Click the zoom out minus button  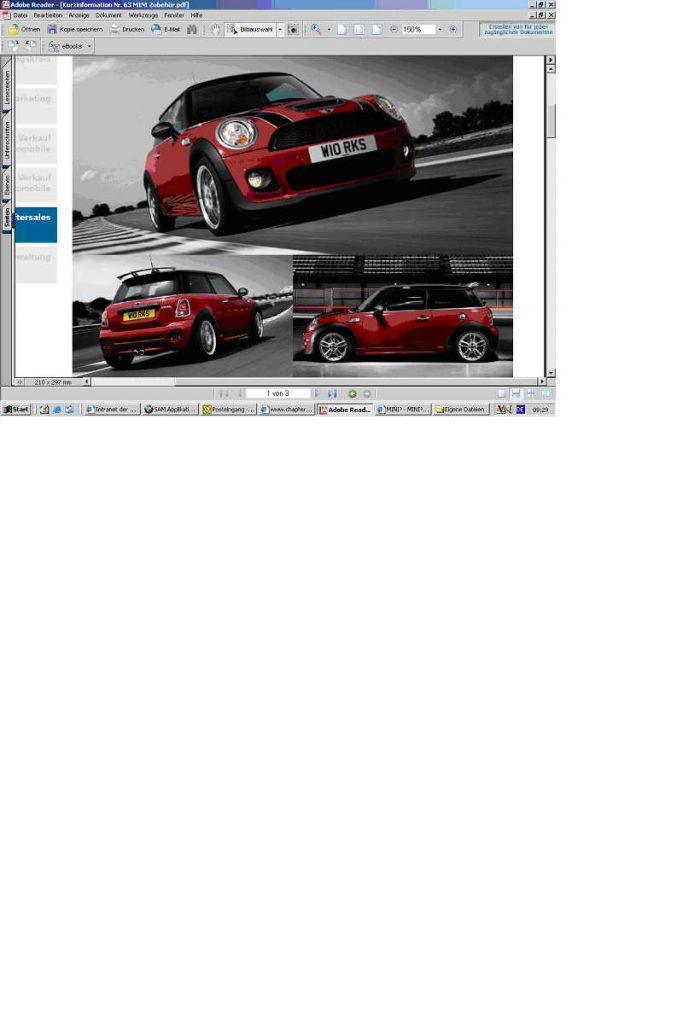point(394,29)
